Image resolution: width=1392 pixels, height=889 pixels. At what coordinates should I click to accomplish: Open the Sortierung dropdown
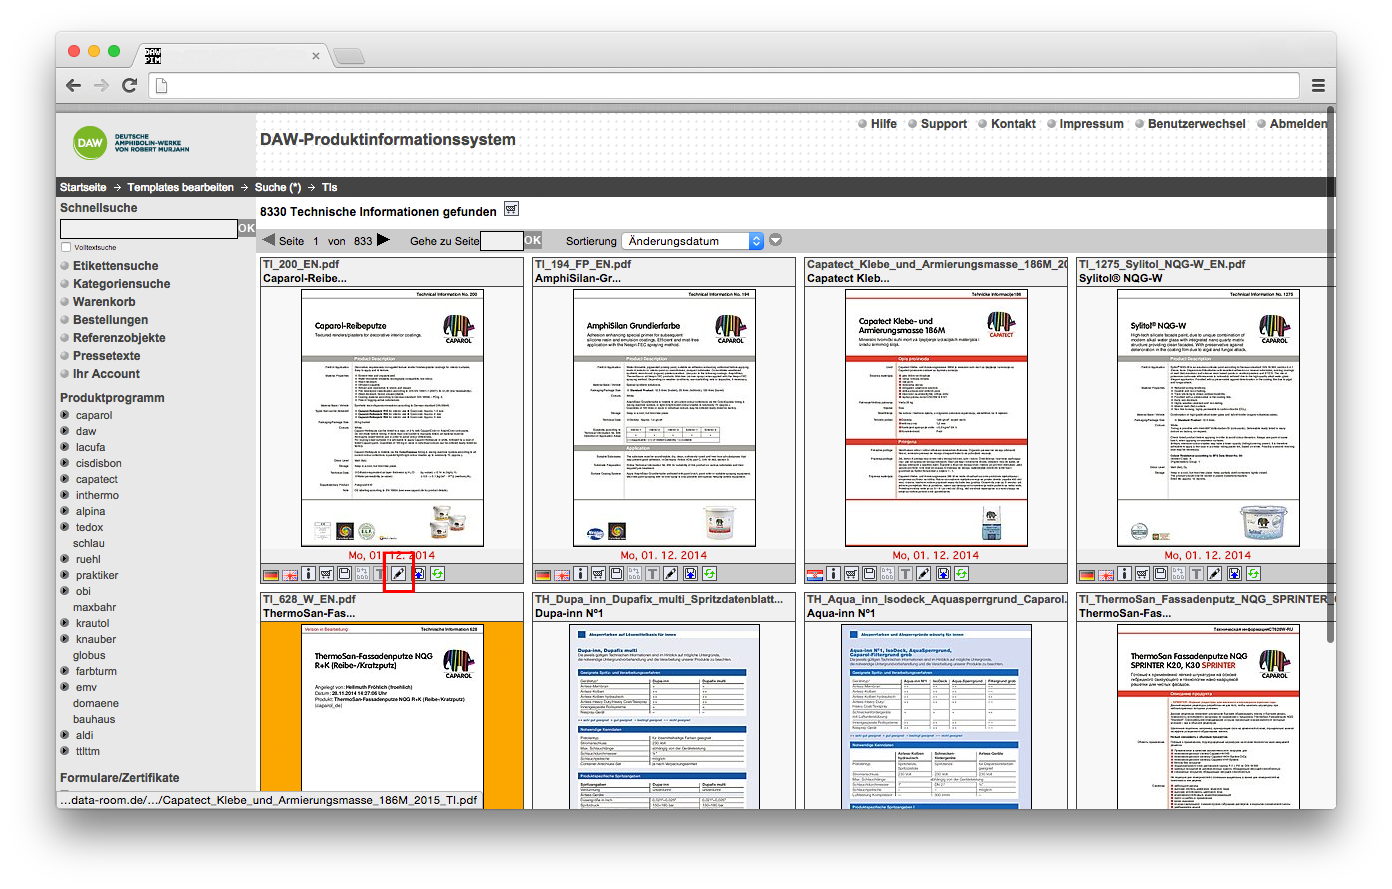coord(693,241)
